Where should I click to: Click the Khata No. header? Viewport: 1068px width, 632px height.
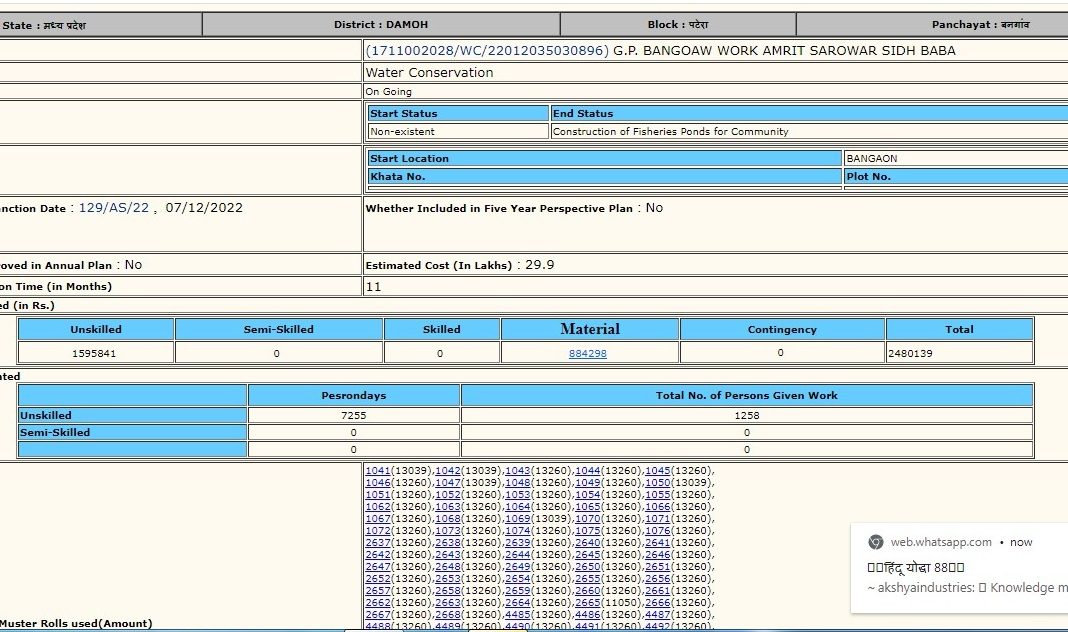[x=605, y=176]
